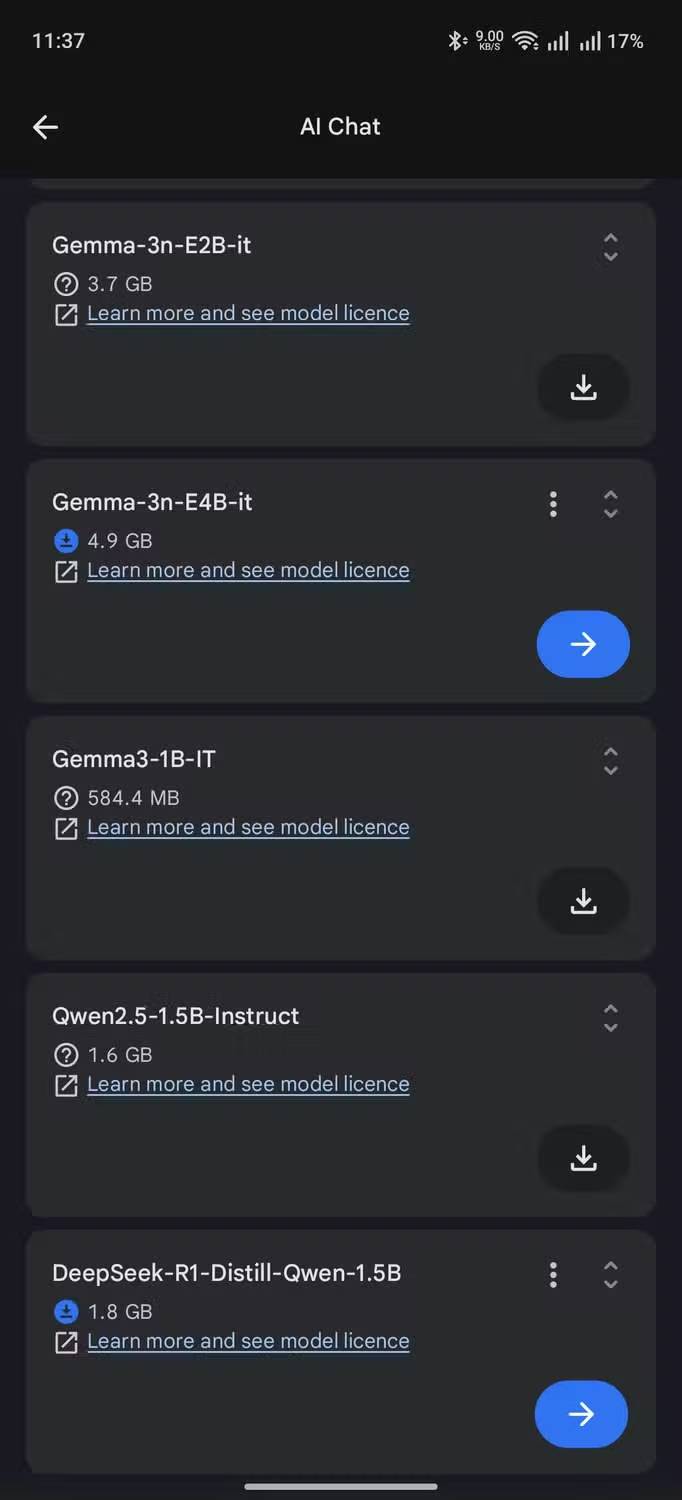
Task: Open licence link for Gemma-3n-E2B-it
Action: coord(248,313)
